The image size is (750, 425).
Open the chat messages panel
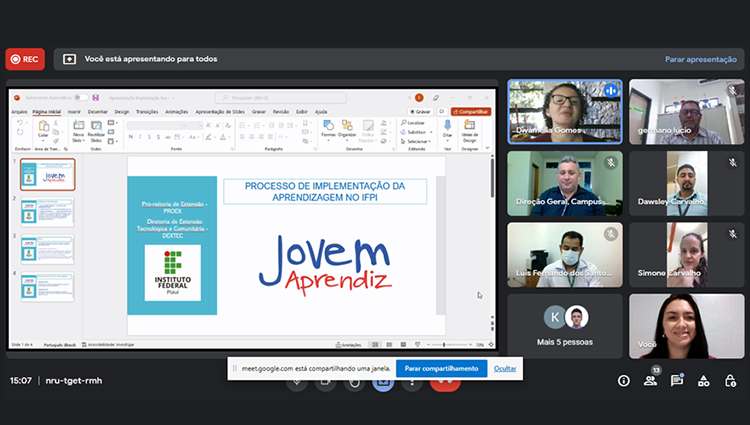click(x=676, y=381)
